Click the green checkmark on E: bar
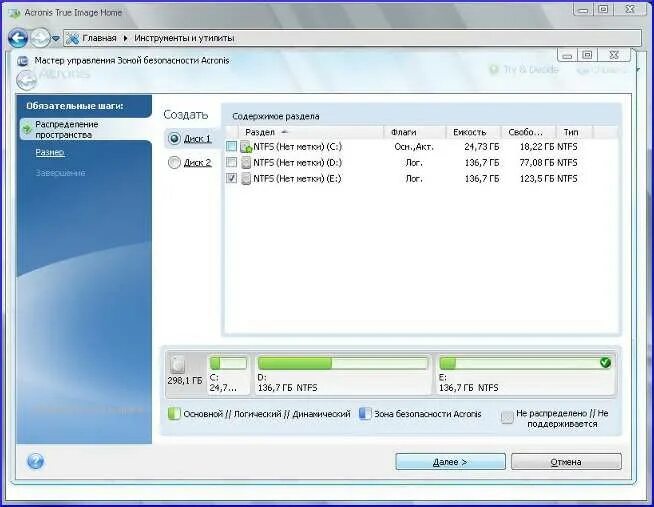 tap(605, 362)
